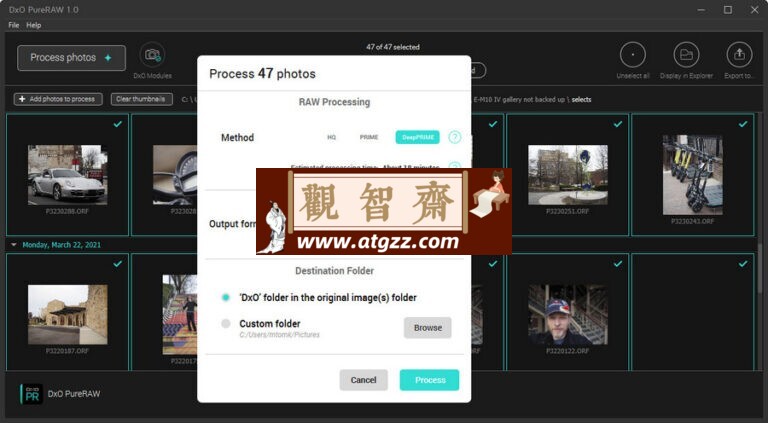Click Browse for custom folder

click(428, 328)
